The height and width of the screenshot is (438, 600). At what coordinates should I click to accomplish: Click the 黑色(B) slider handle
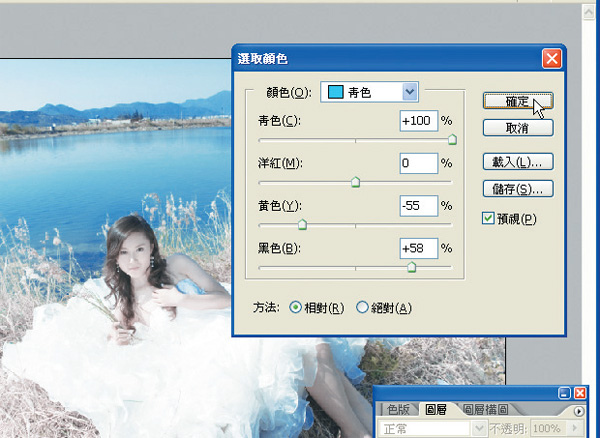pyautogui.click(x=411, y=267)
